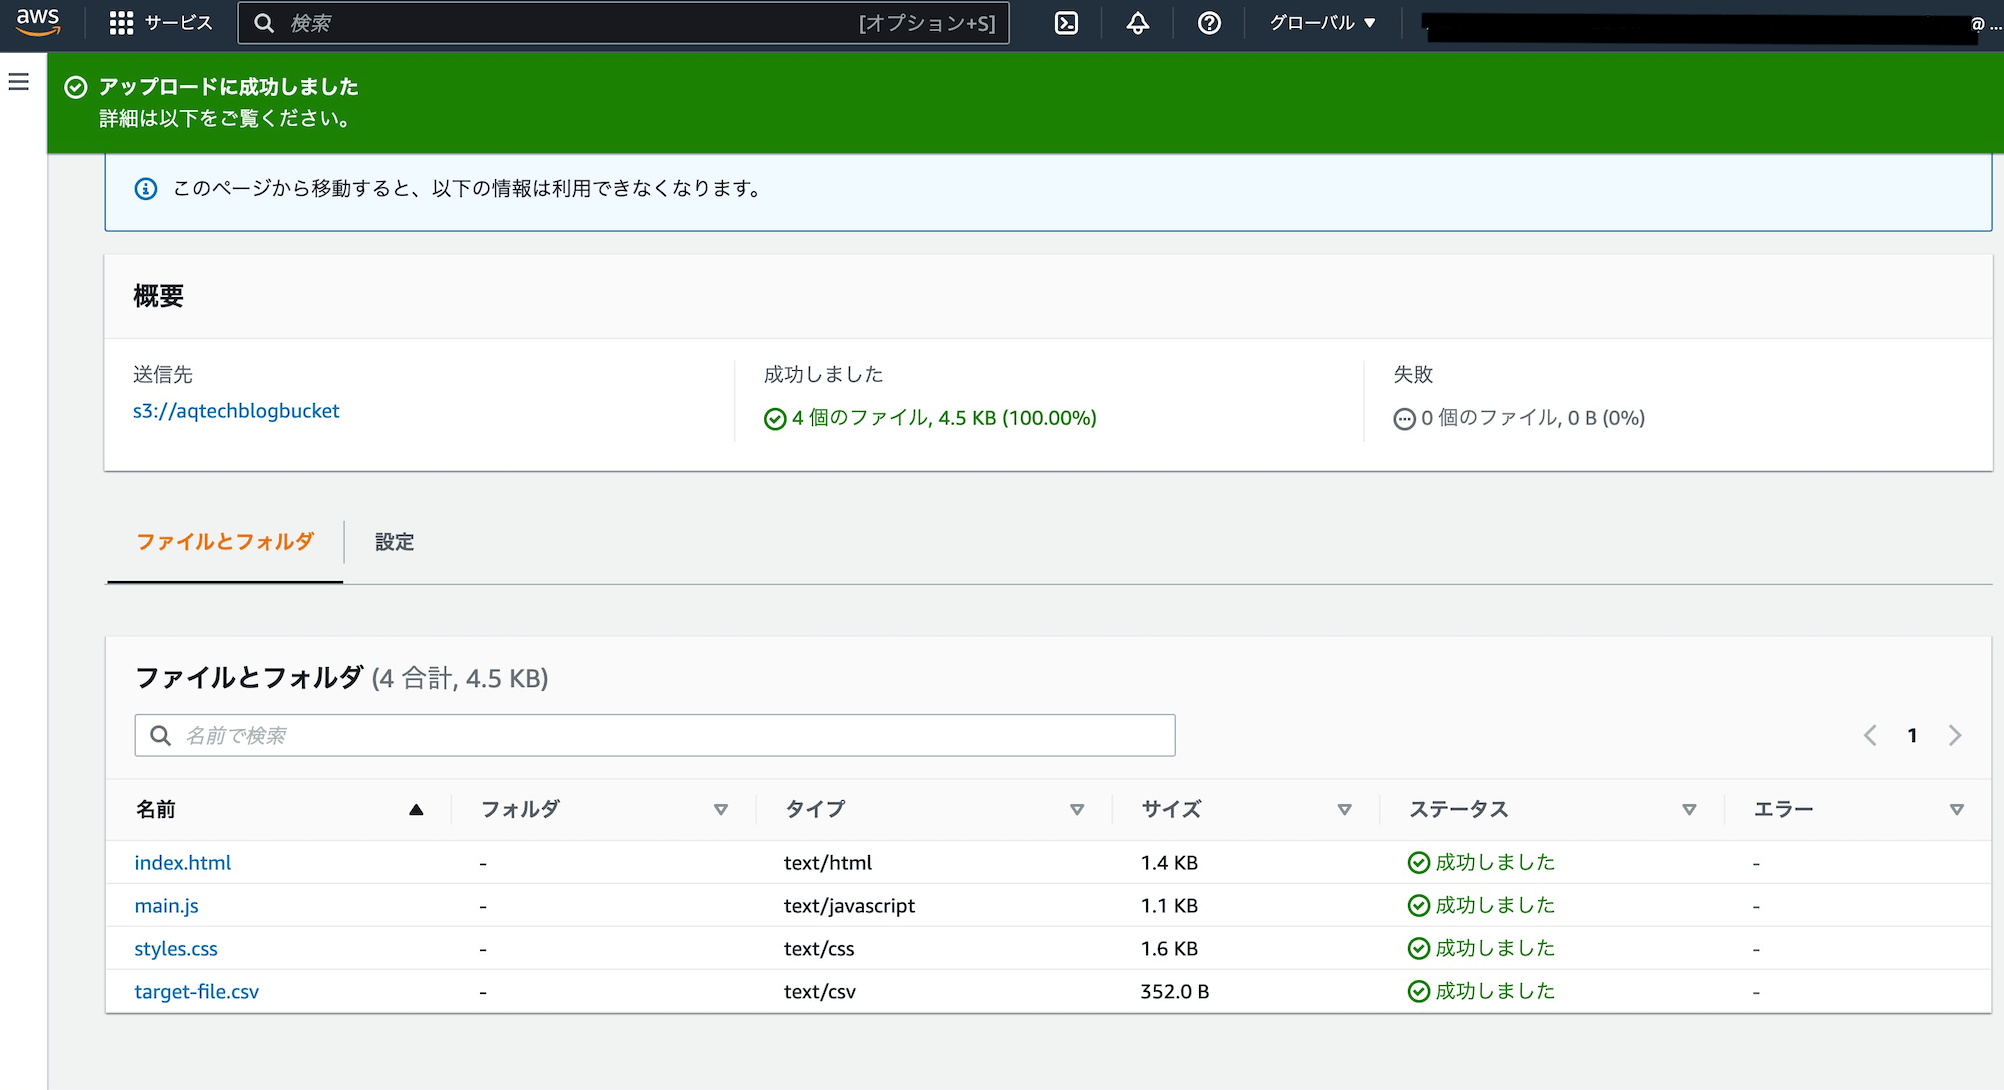Click the 4 個のファイル, 4.5 KB (100.00%) text
Image resolution: width=2004 pixels, height=1090 pixels.
click(944, 418)
